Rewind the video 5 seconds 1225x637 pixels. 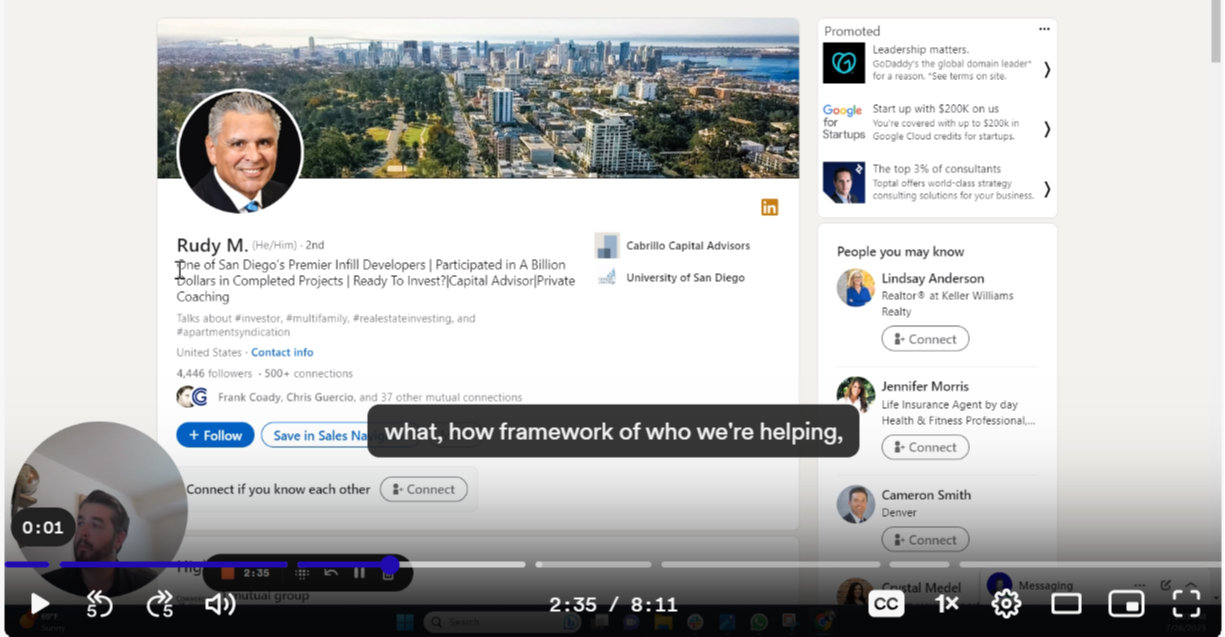[x=98, y=604]
